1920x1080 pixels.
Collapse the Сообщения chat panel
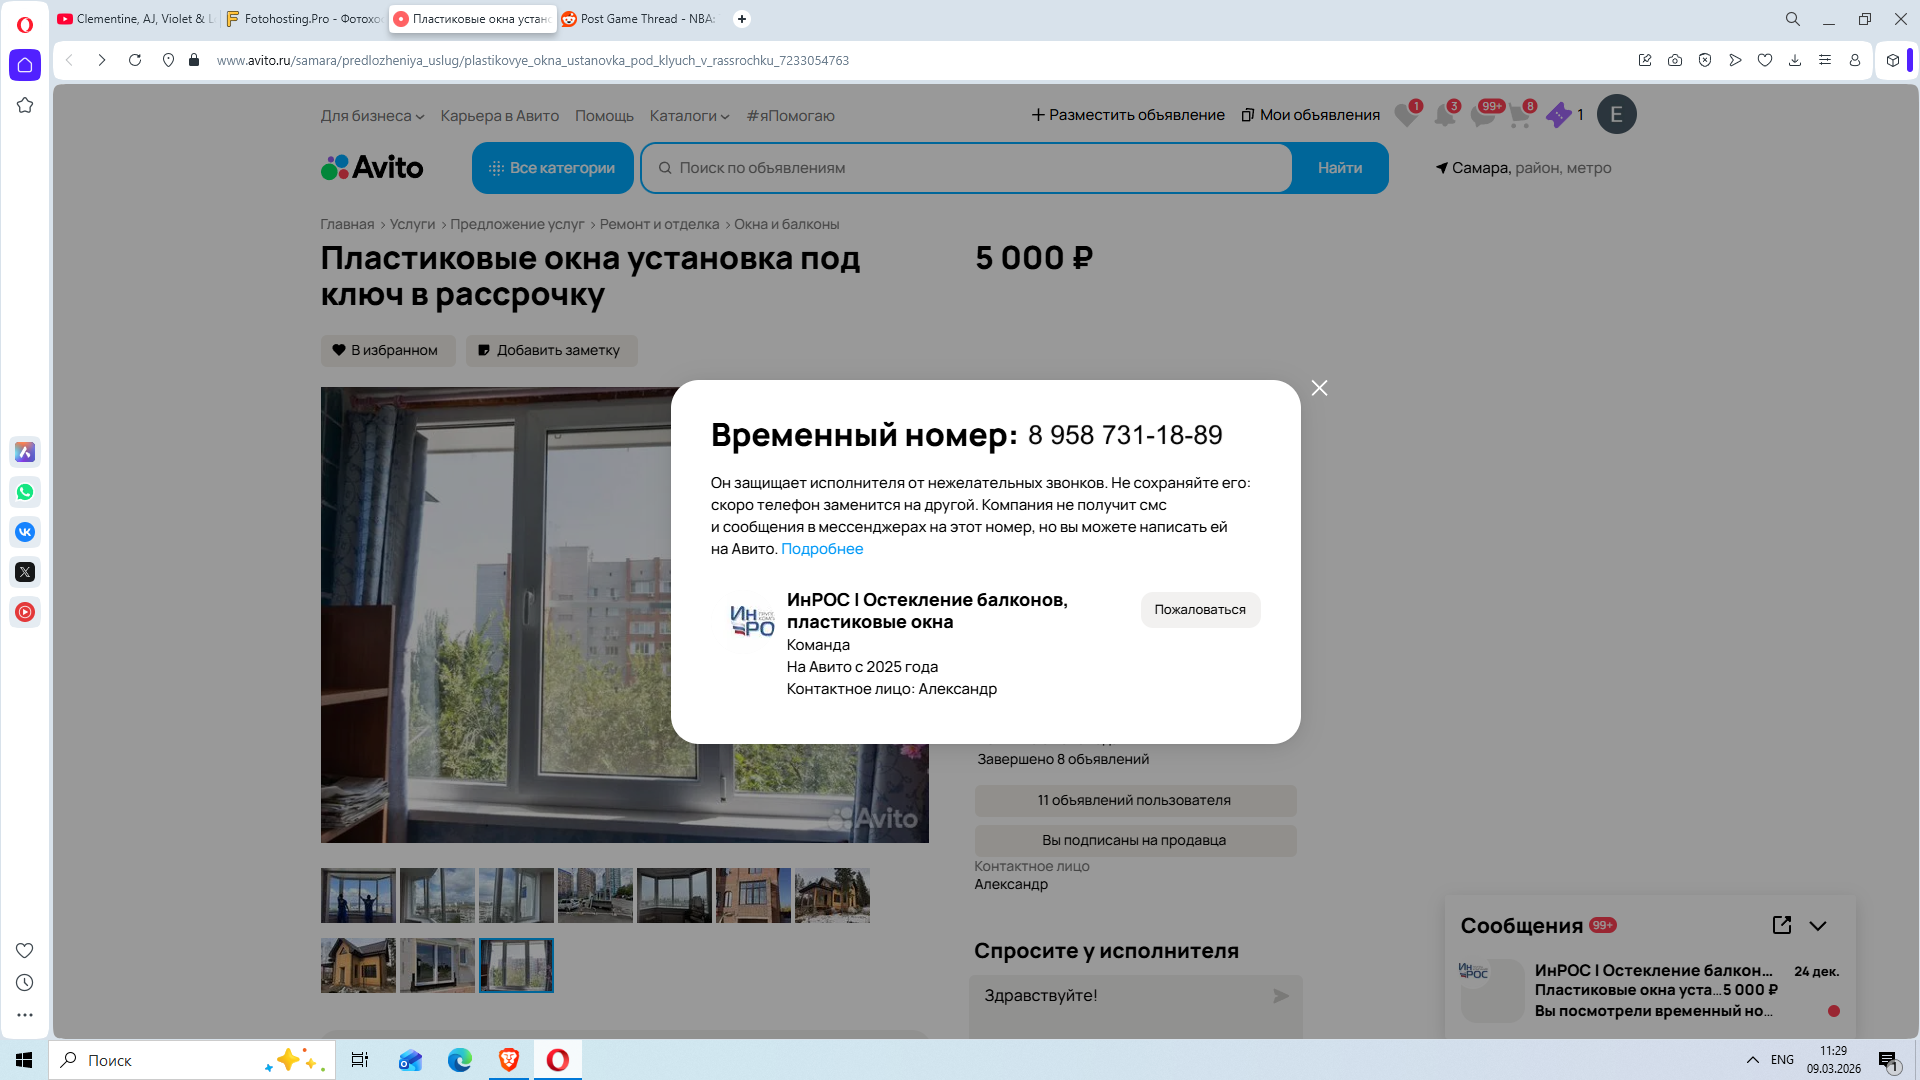point(1818,926)
